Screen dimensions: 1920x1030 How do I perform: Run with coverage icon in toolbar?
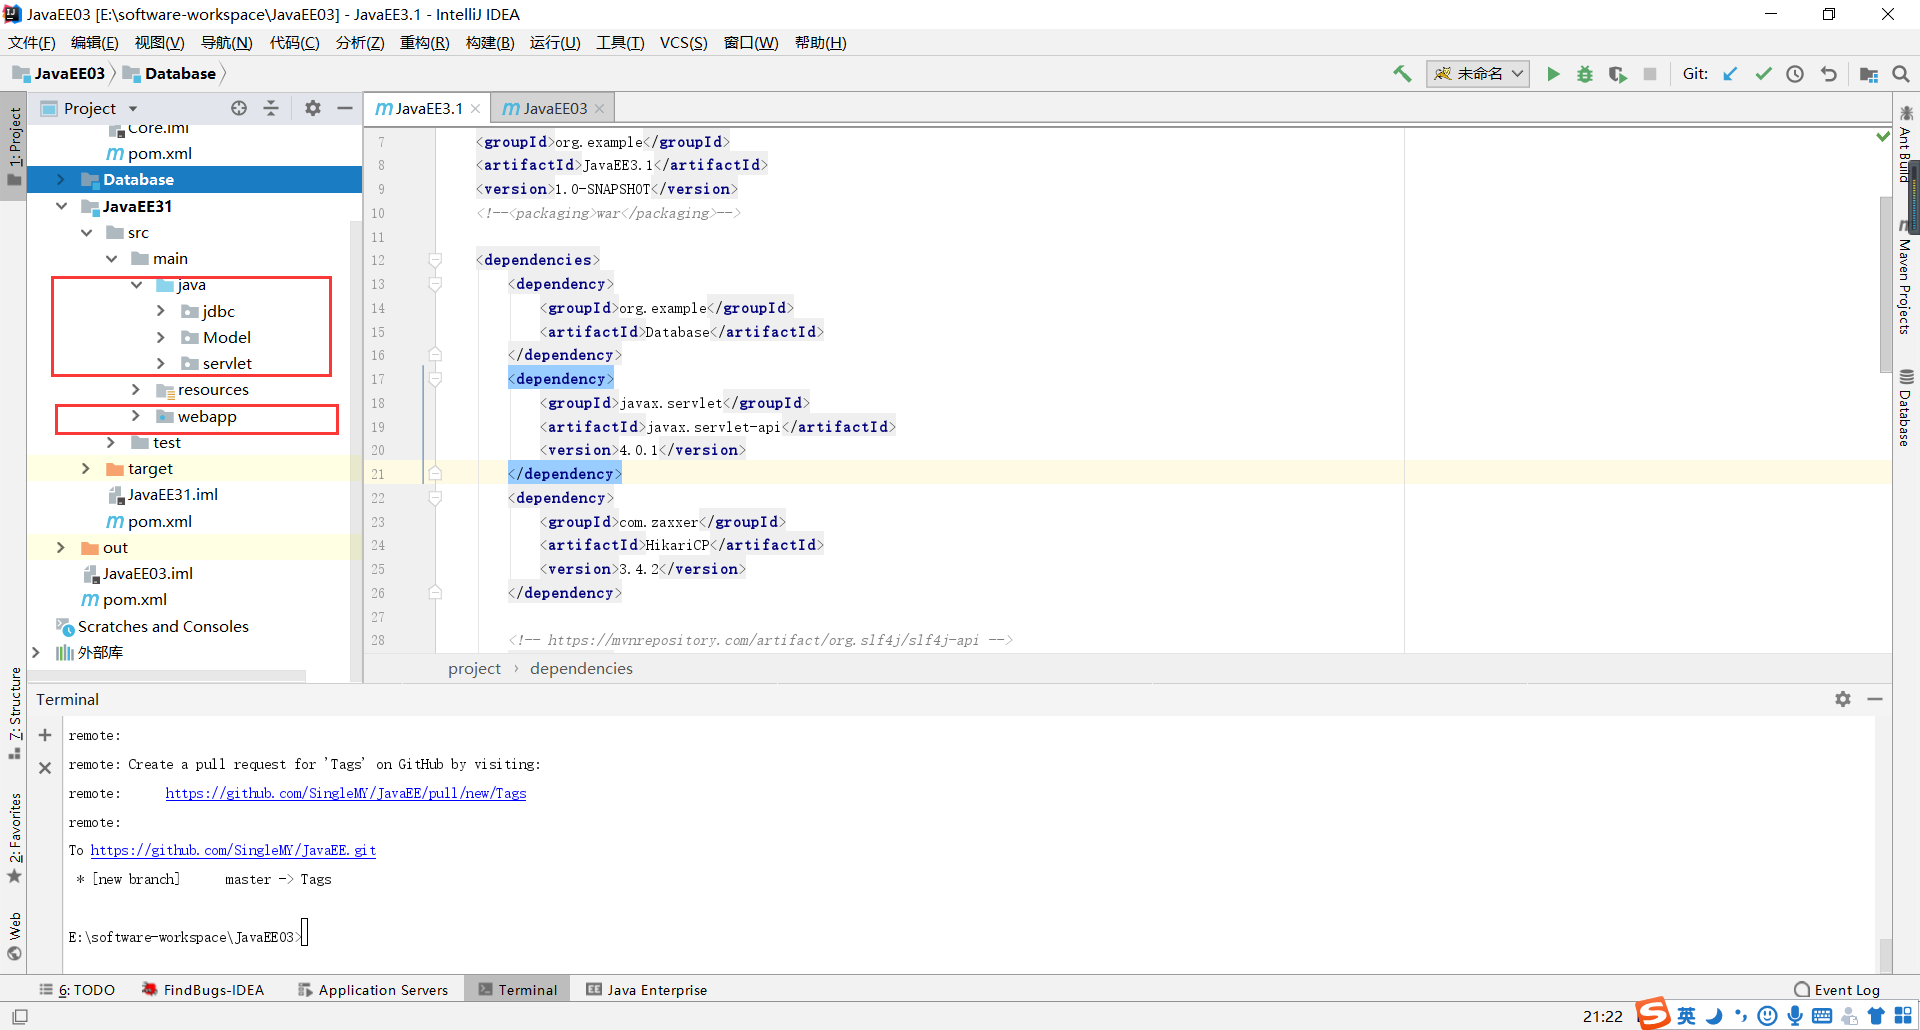click(x=1617, y=74)
